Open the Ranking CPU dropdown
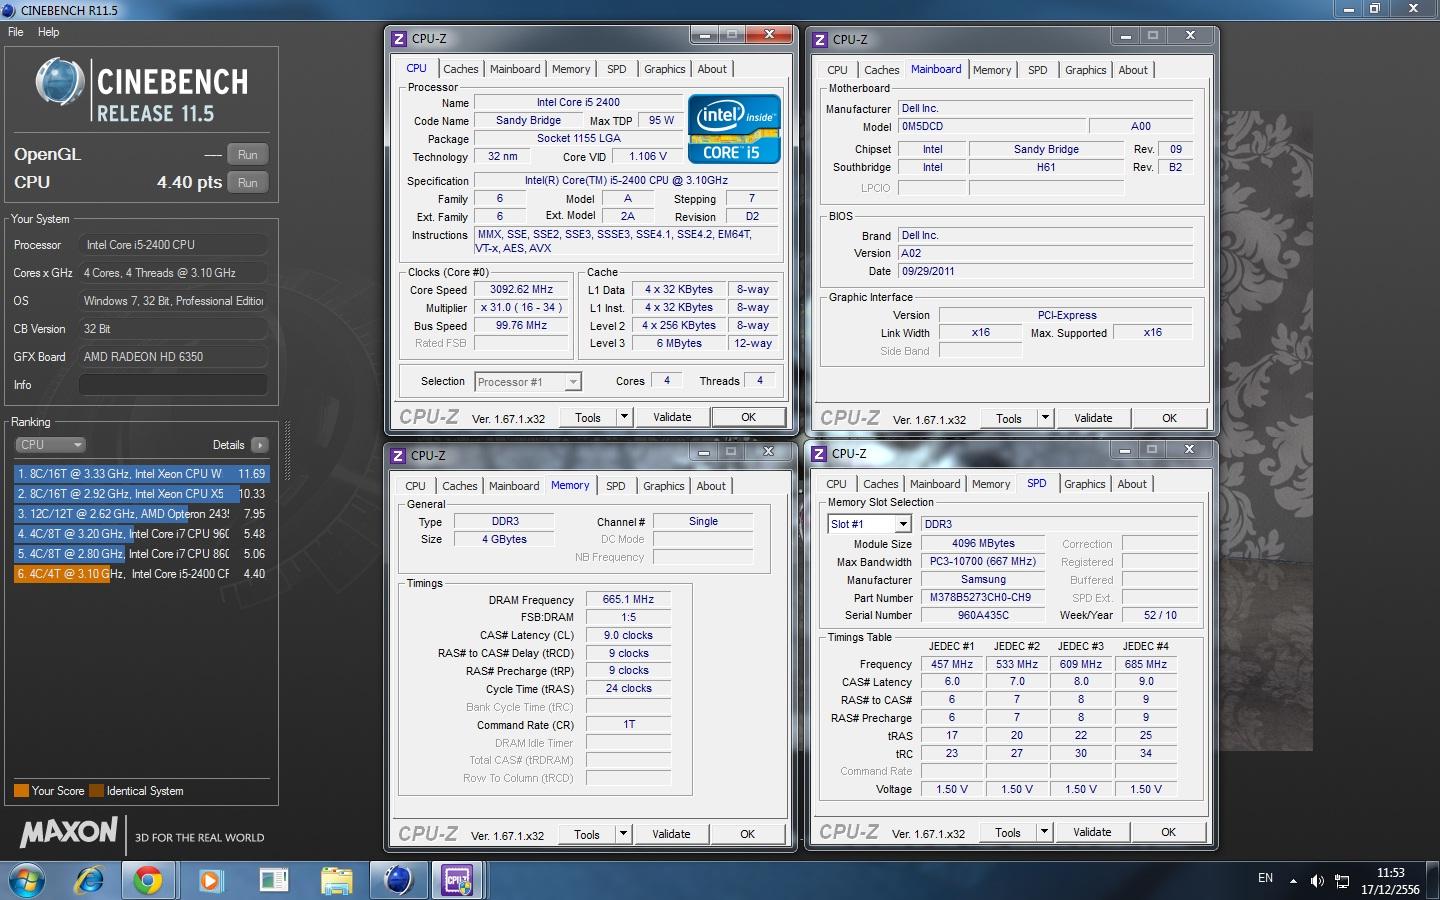The width and height of the screenshot is (1440, 900). (50, 445)
